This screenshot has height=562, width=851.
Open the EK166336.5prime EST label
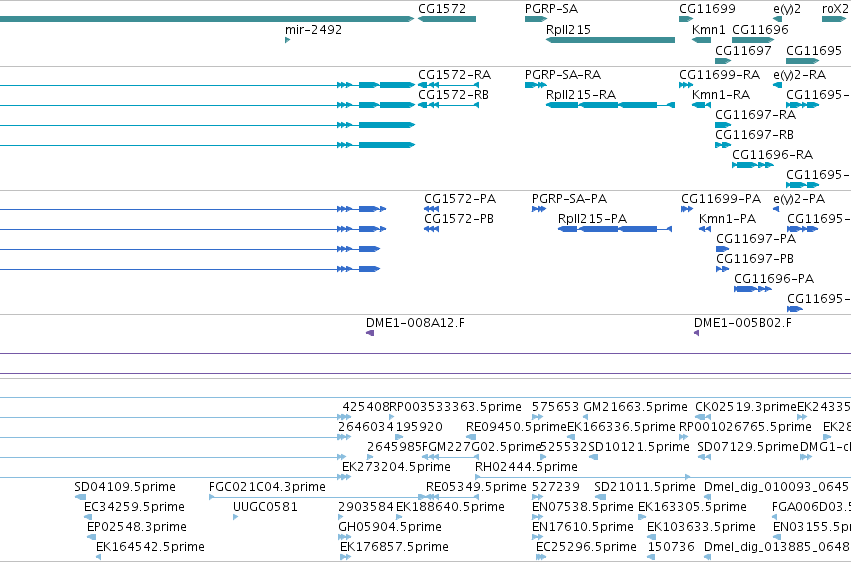click(621, 427)
